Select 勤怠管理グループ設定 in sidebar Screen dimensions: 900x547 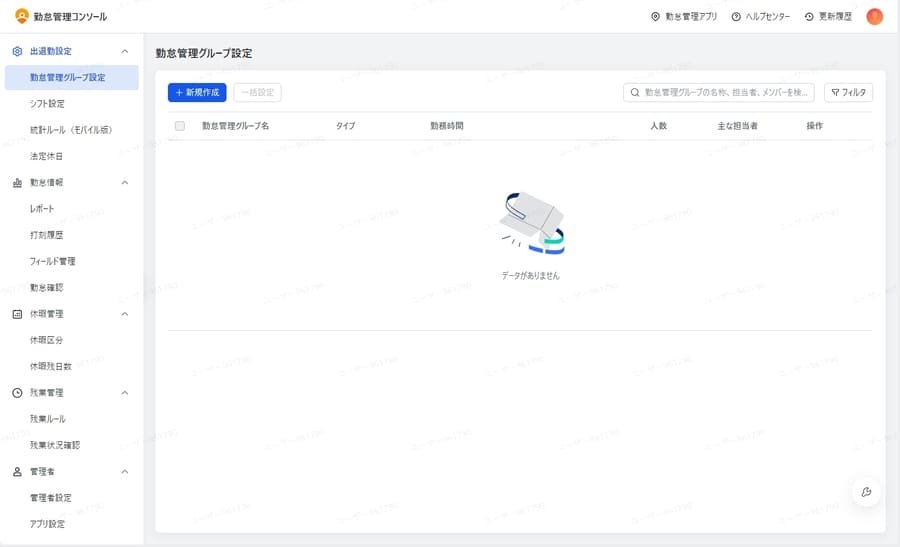click(x=72, y=77)
